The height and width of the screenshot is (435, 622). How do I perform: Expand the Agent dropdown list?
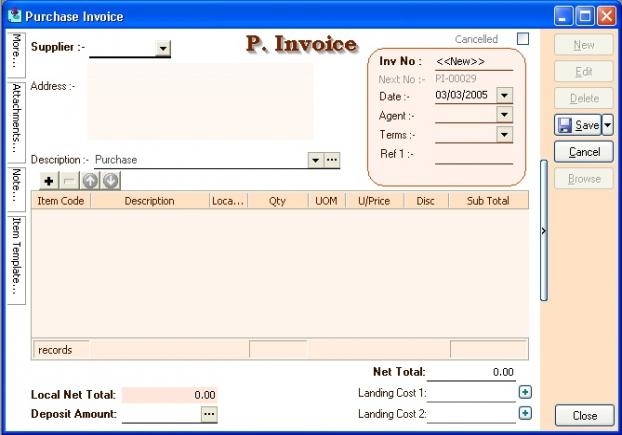(504, 115)
